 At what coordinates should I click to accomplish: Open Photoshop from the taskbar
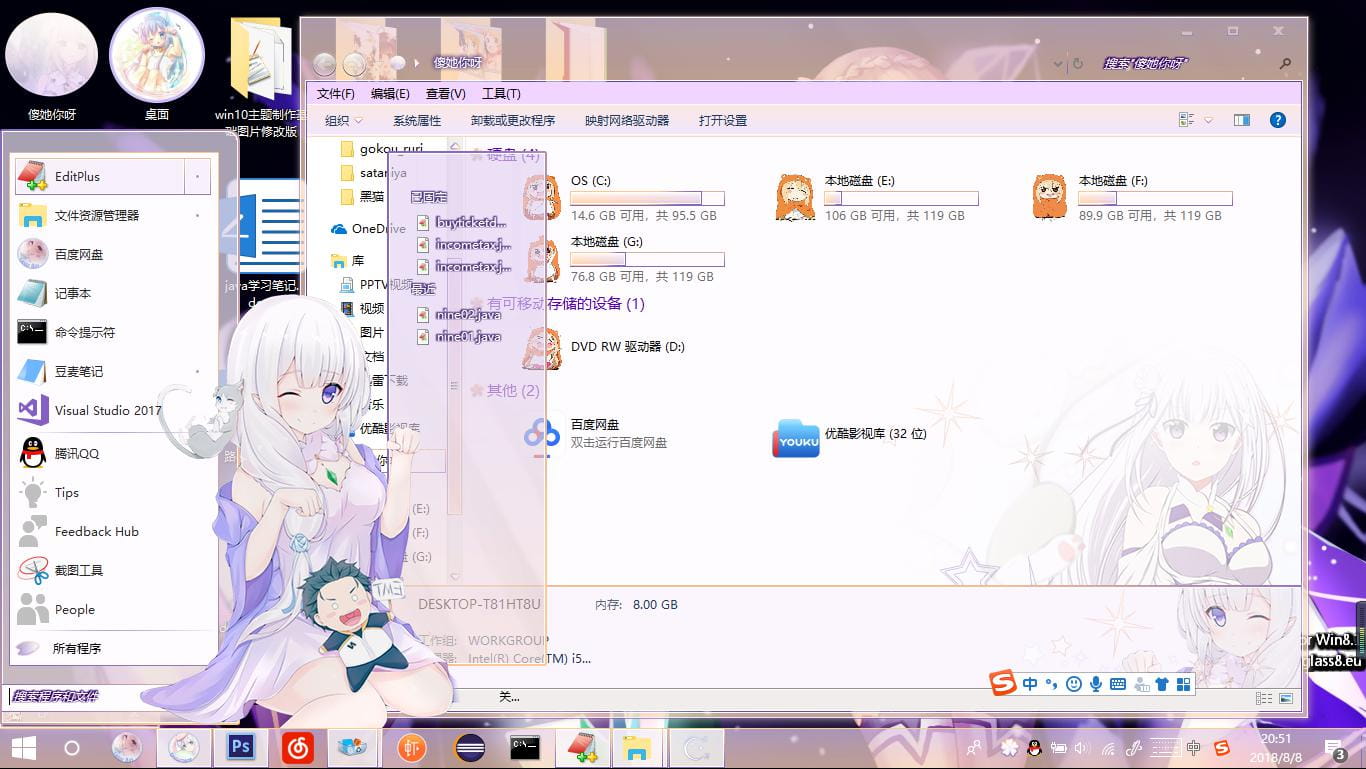(x=240, y=747)
